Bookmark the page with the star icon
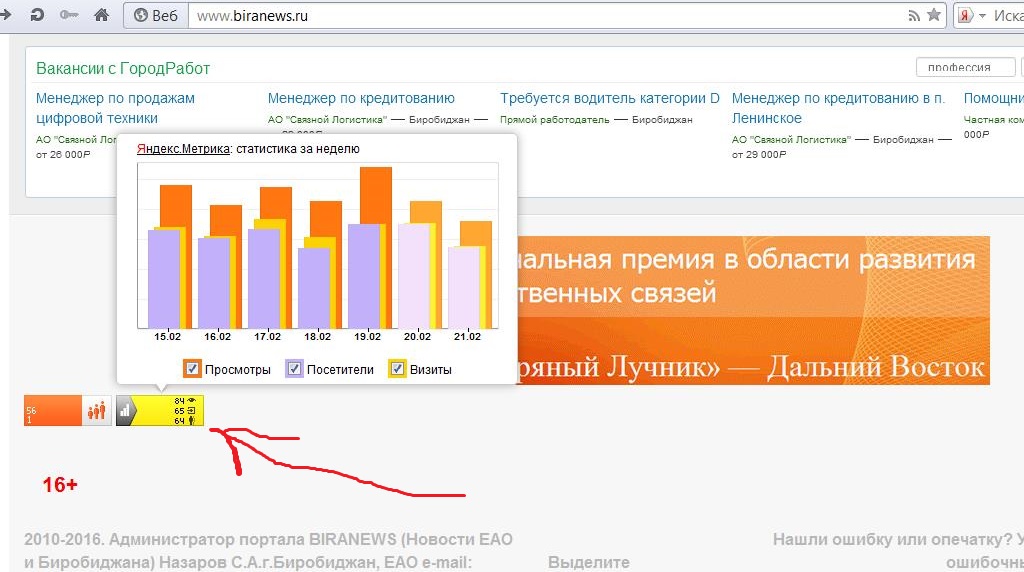Screen dimensions: 1024x572 coord(934,15)
